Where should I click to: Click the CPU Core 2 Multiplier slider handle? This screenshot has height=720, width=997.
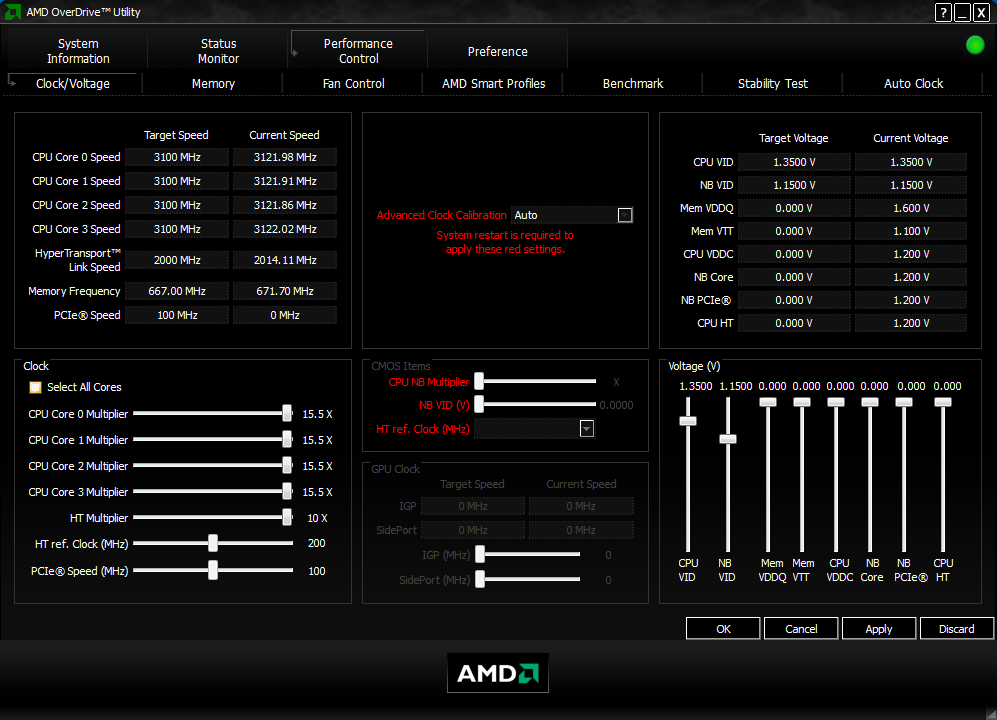click(x=287, y=466)
